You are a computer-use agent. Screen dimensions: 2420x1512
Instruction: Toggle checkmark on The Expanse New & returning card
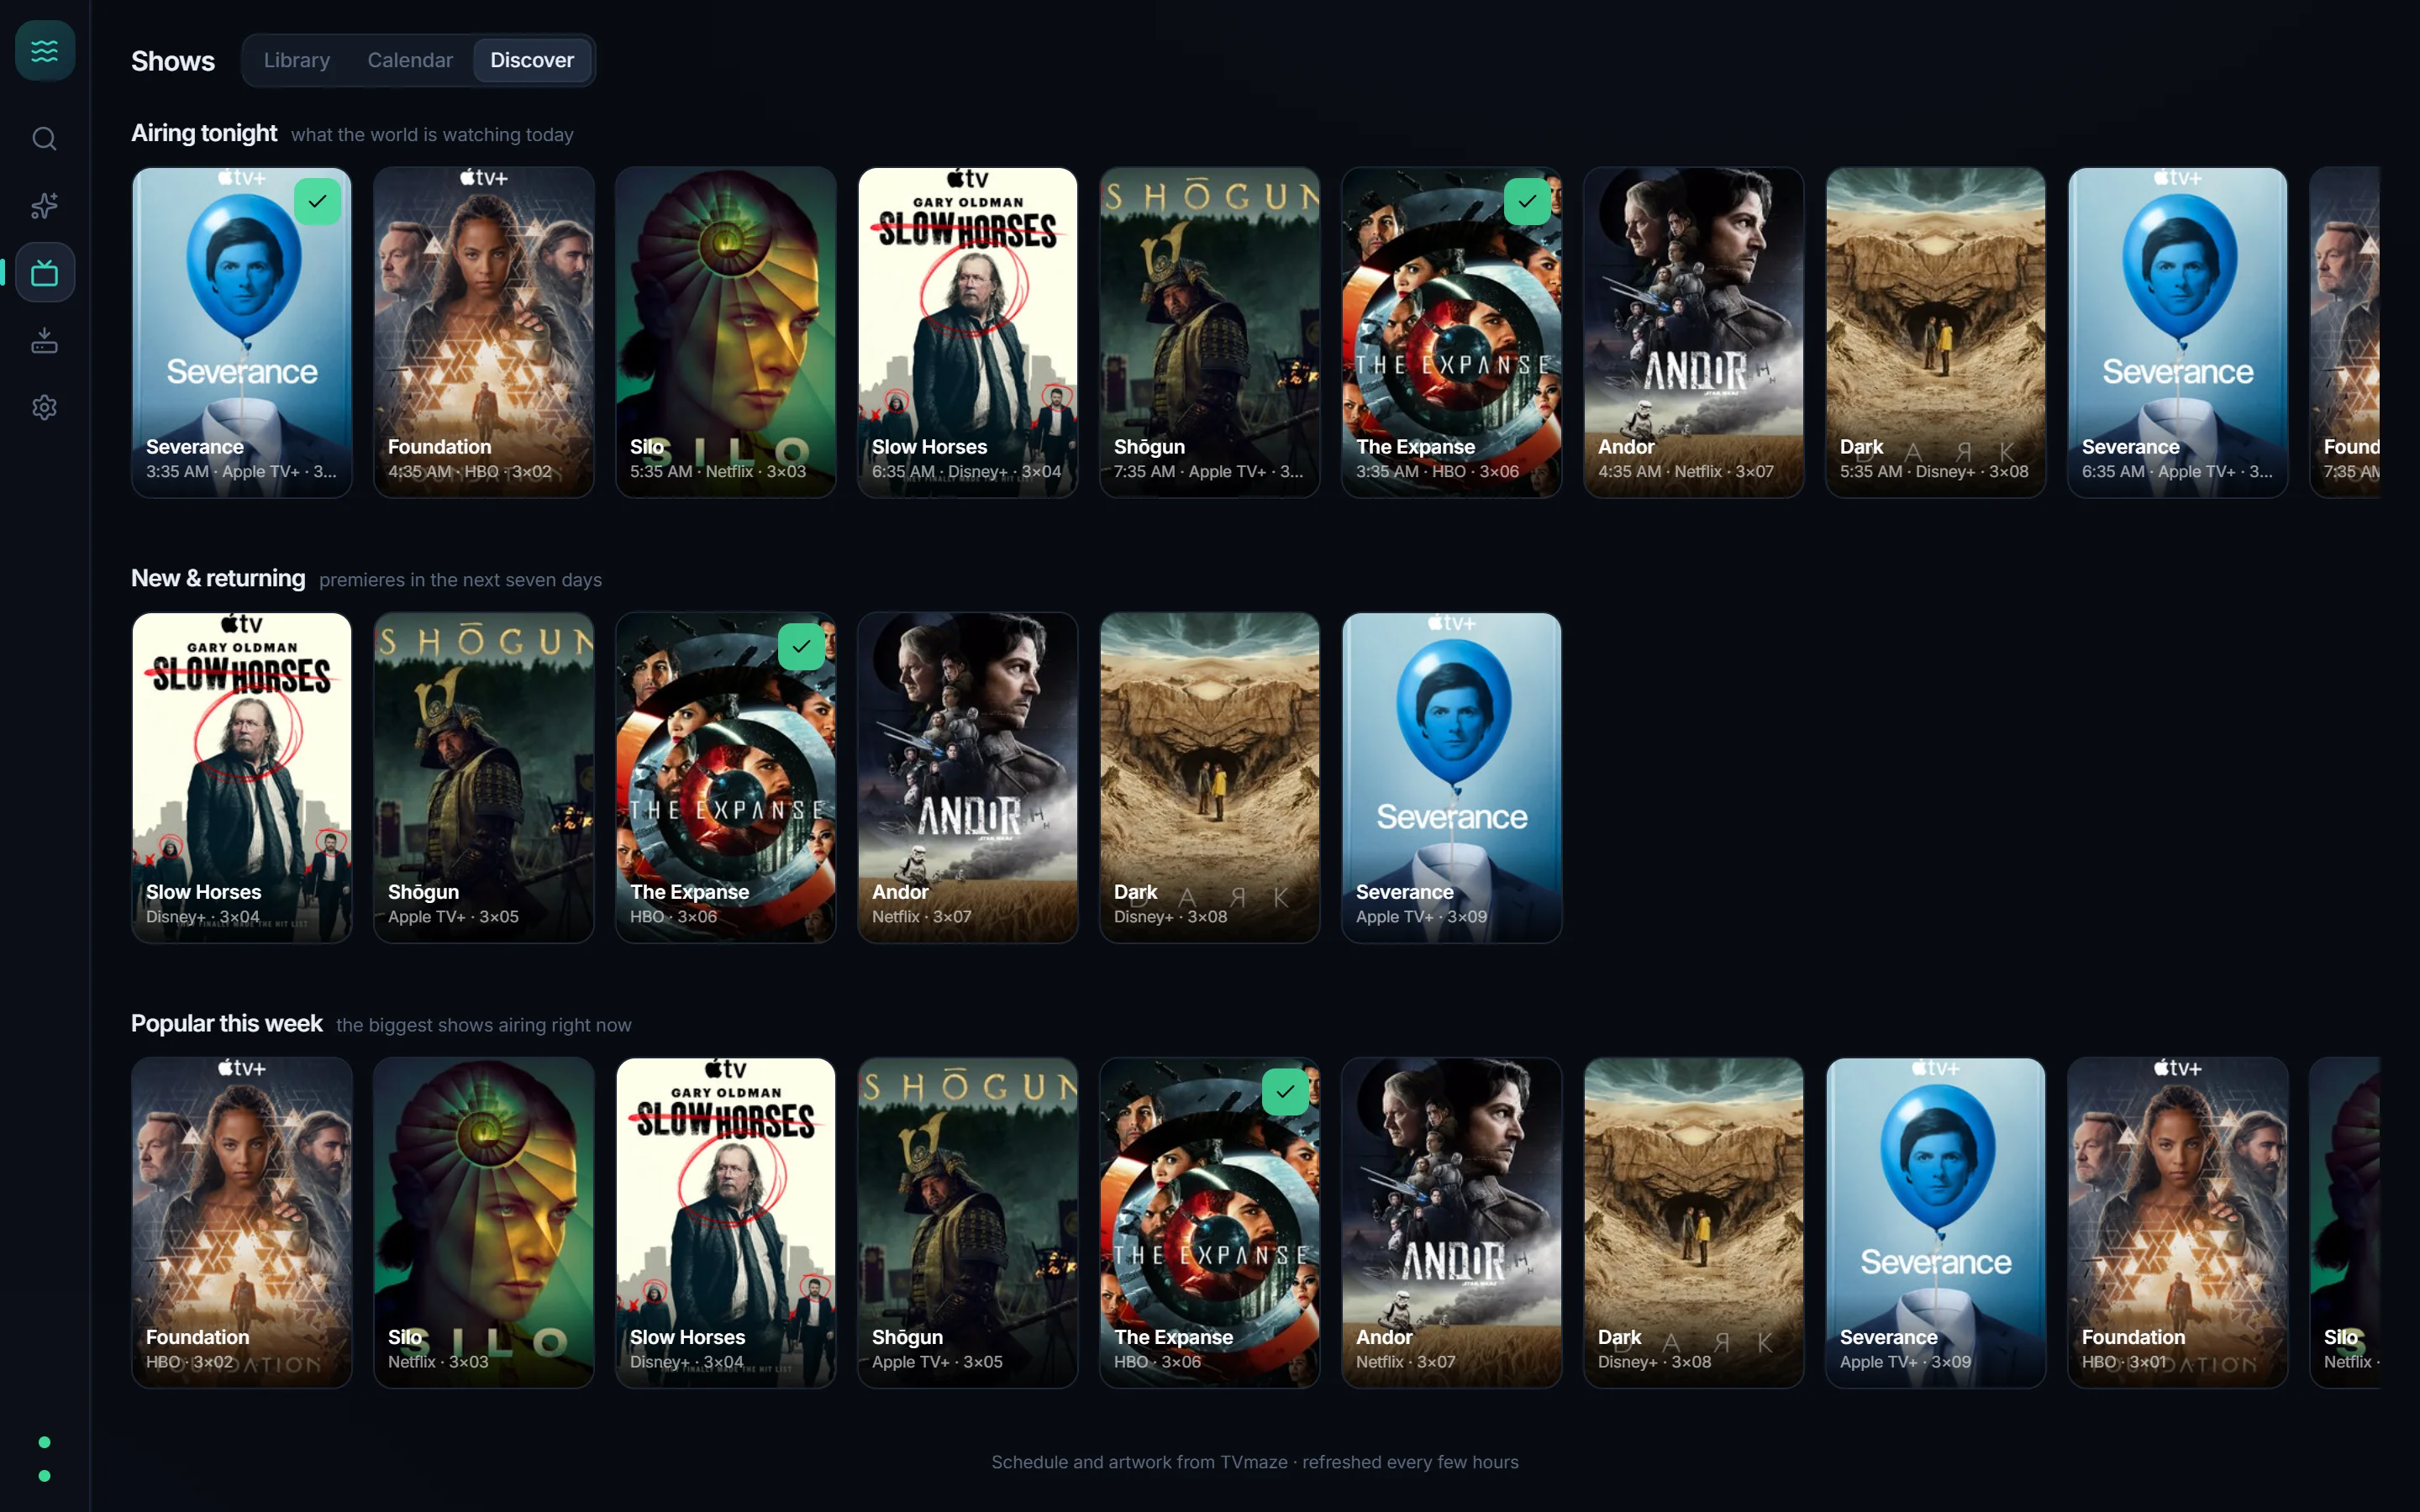801,646
